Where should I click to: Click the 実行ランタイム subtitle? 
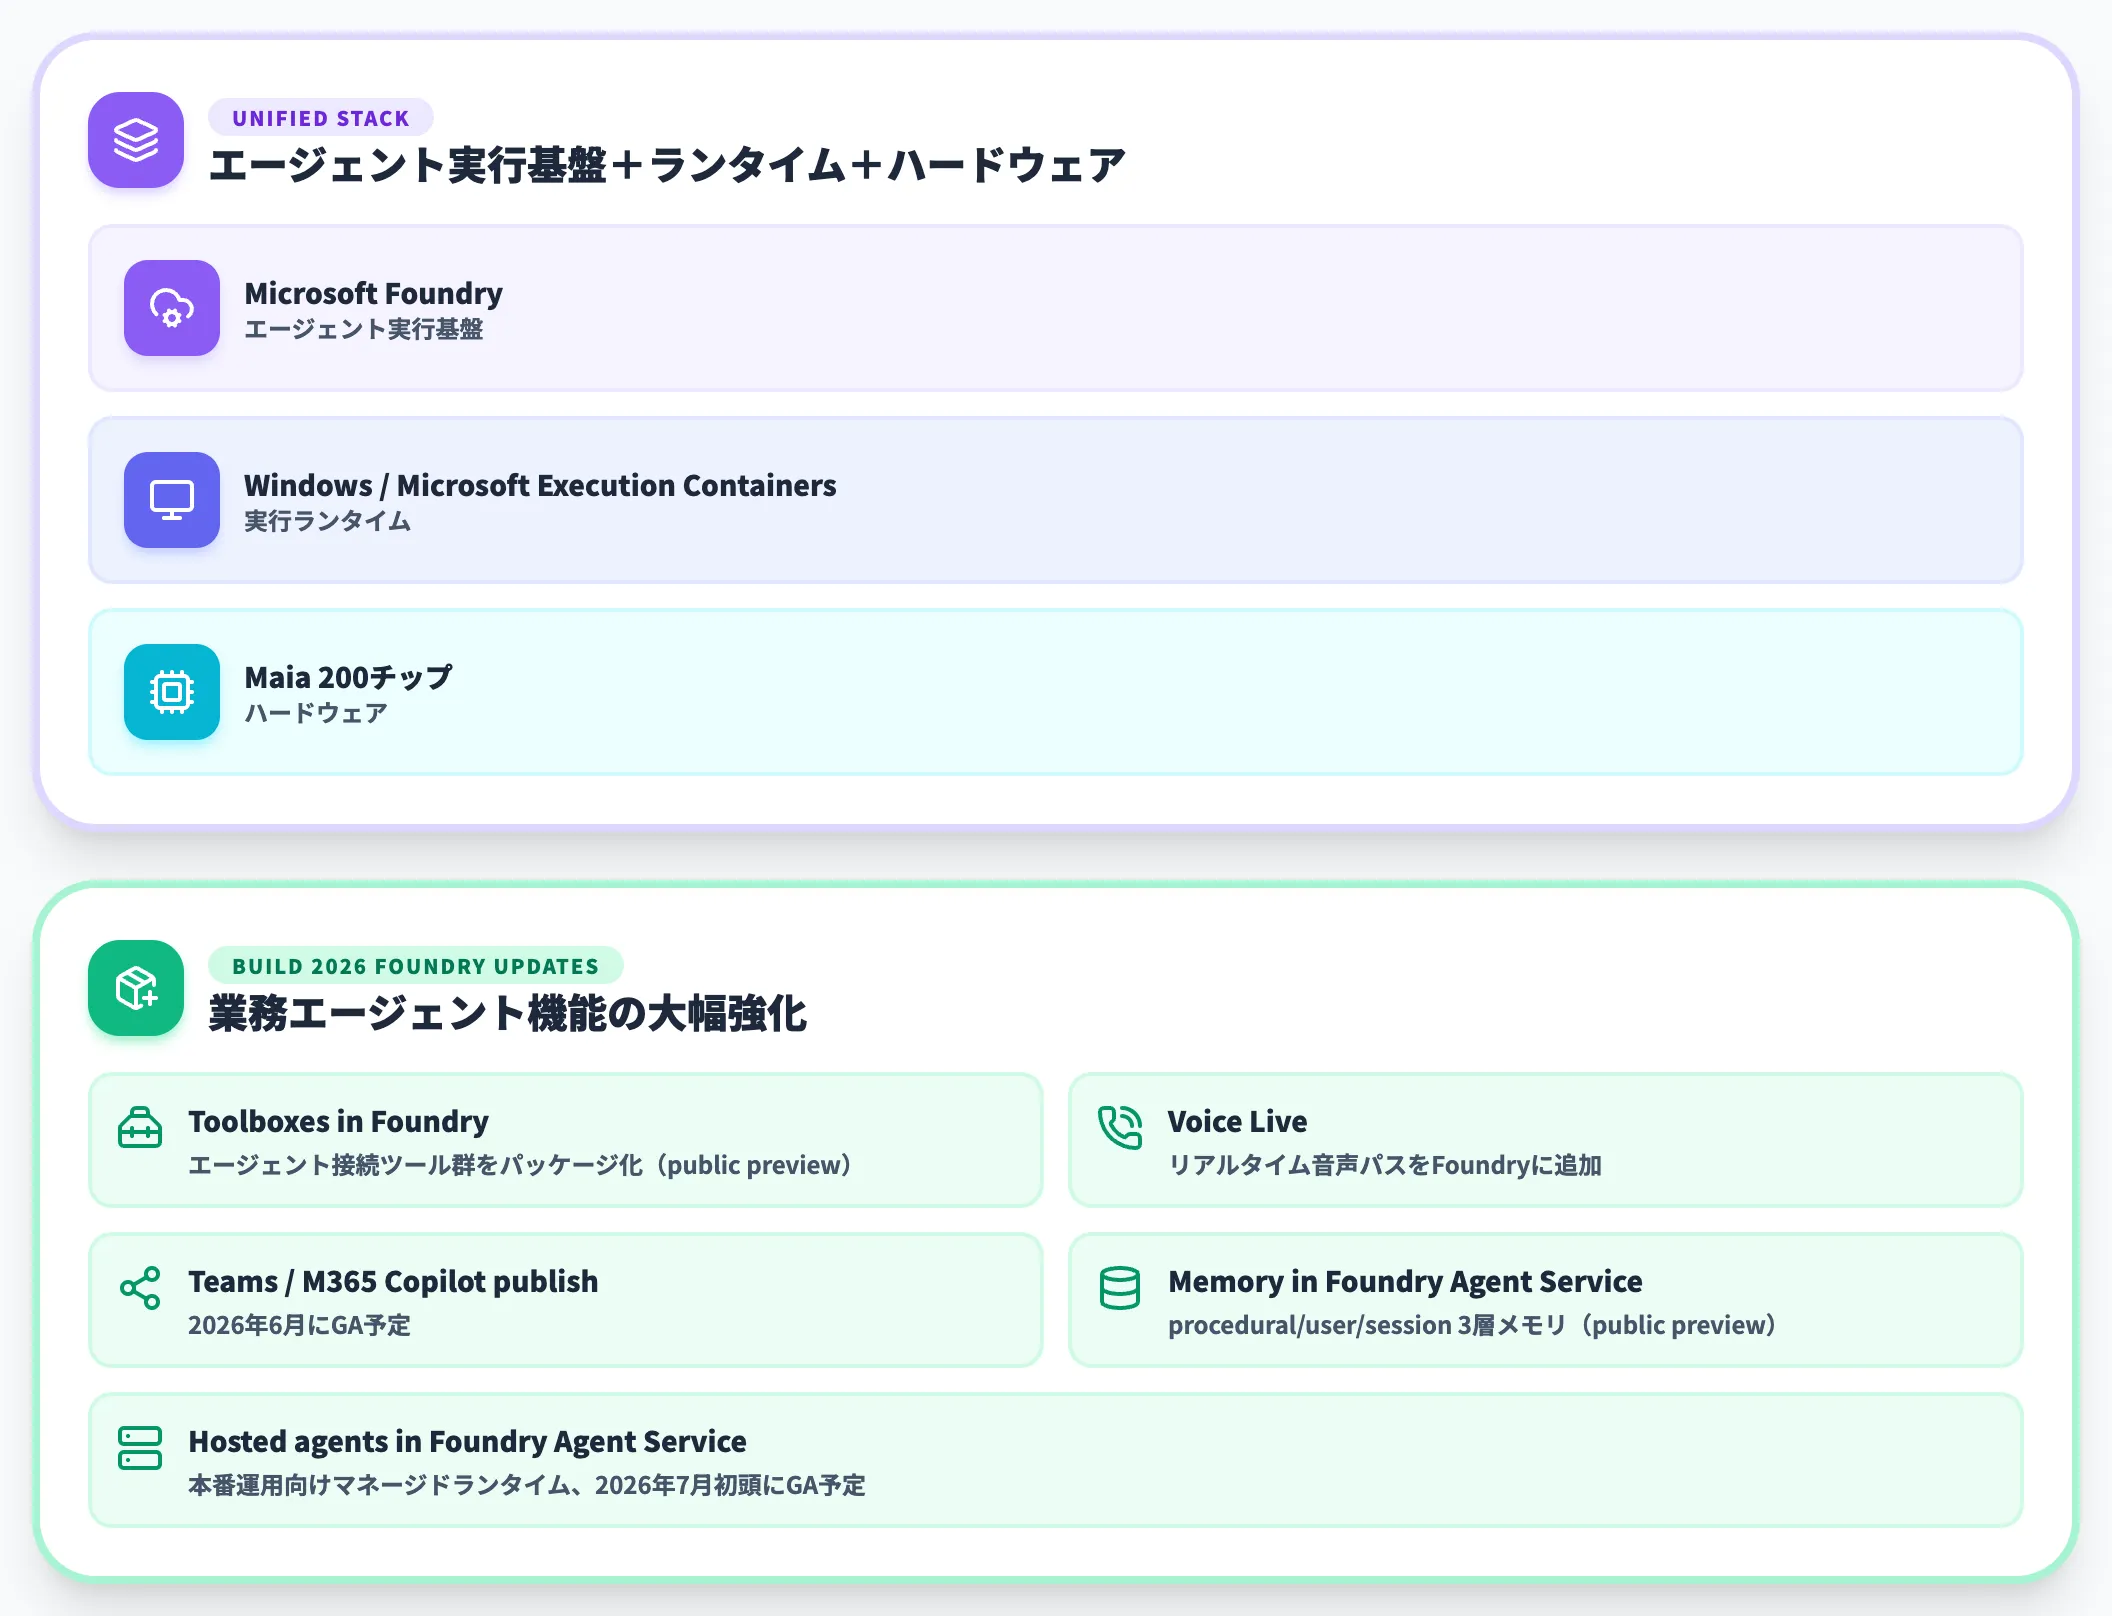pyautogui.click(x=328, y=521)
